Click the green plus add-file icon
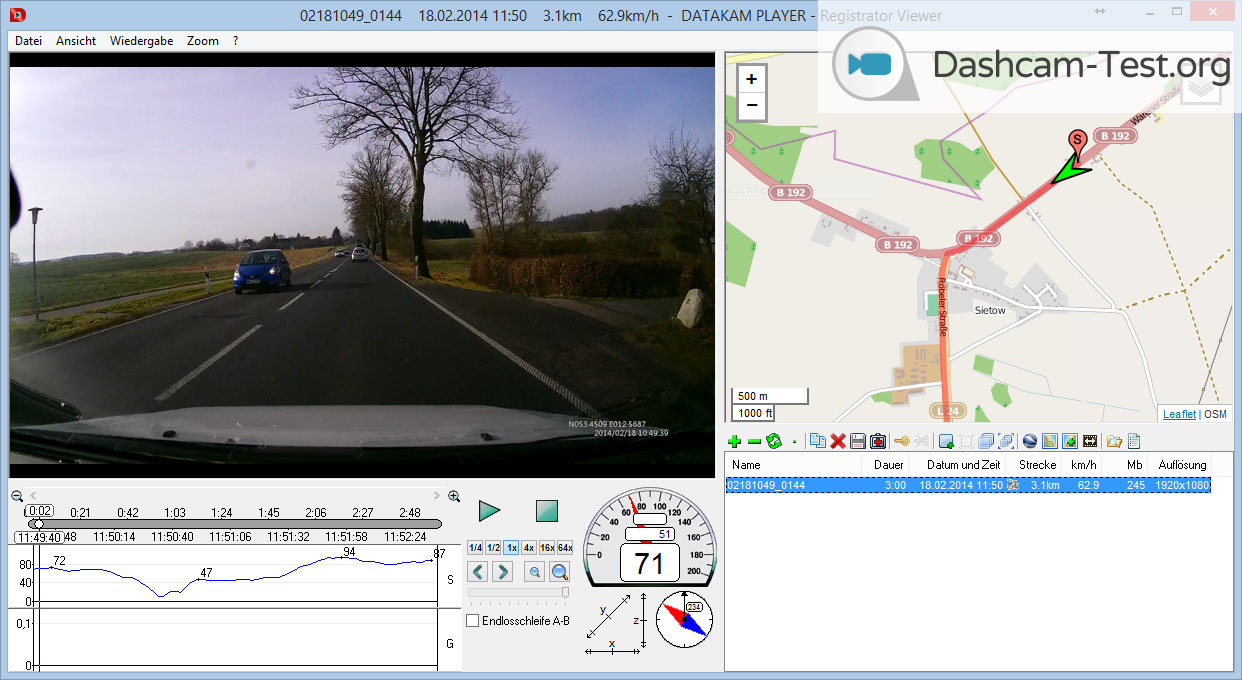Screen dimensions: 1242x680 click(x=735, y=441)
